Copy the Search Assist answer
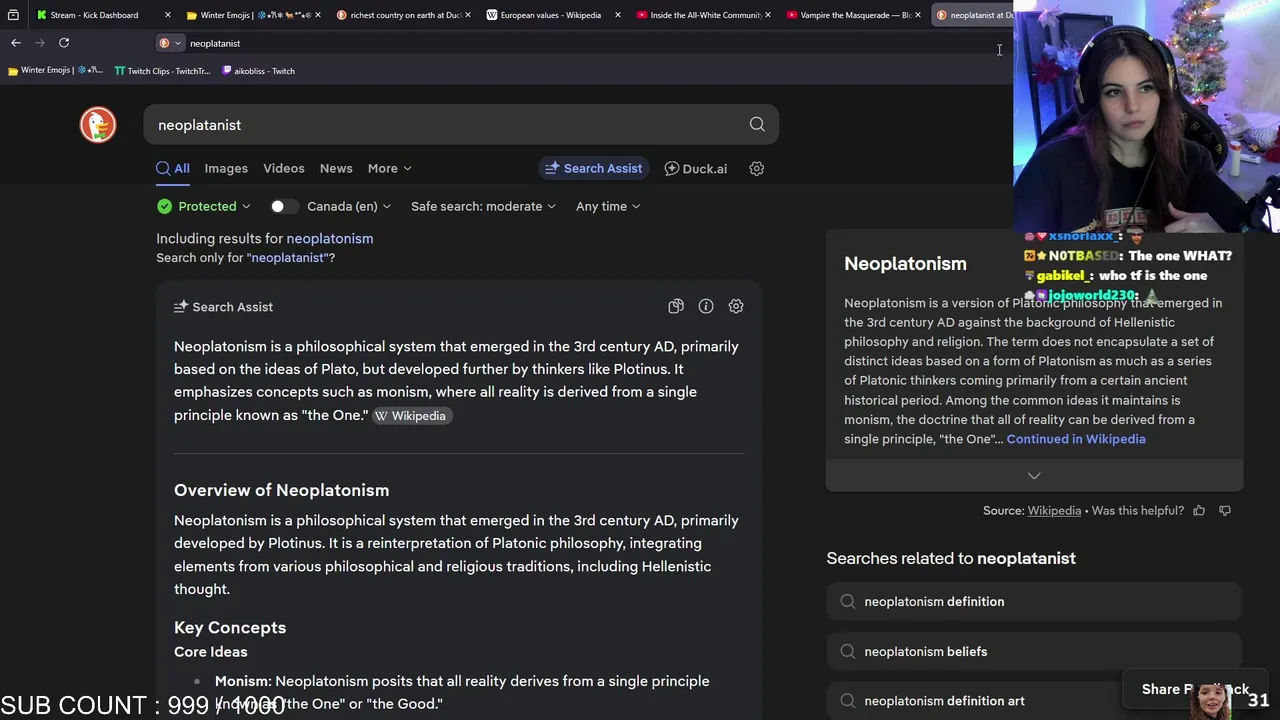This screenshot has width=1280, height=720. 676,307
